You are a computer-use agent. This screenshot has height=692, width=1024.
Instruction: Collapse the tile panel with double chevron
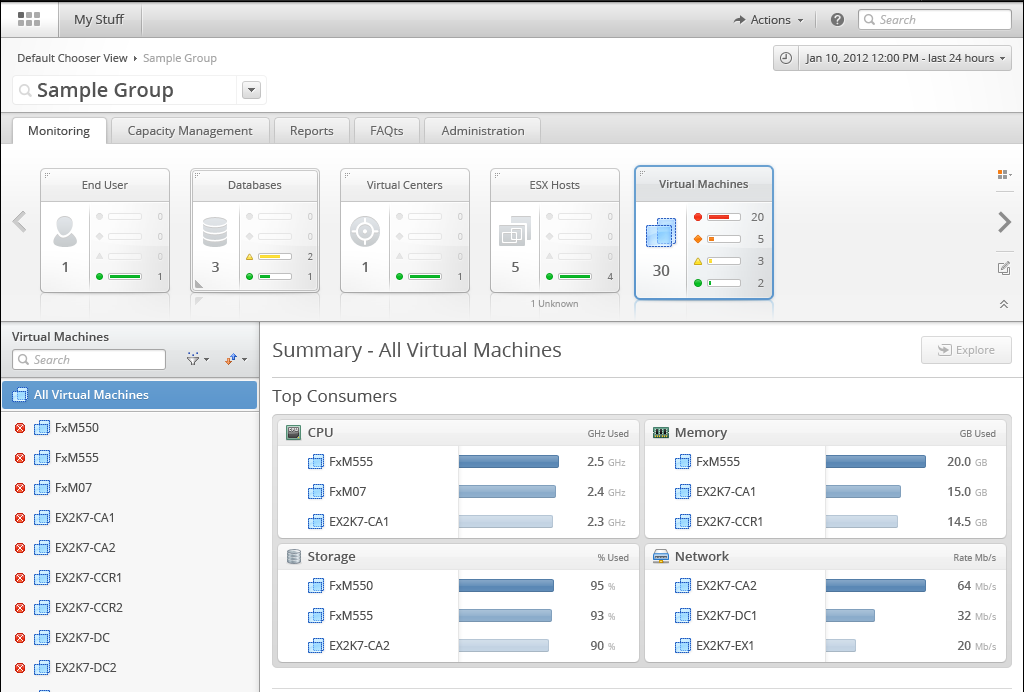click(x=1004, y=304)
